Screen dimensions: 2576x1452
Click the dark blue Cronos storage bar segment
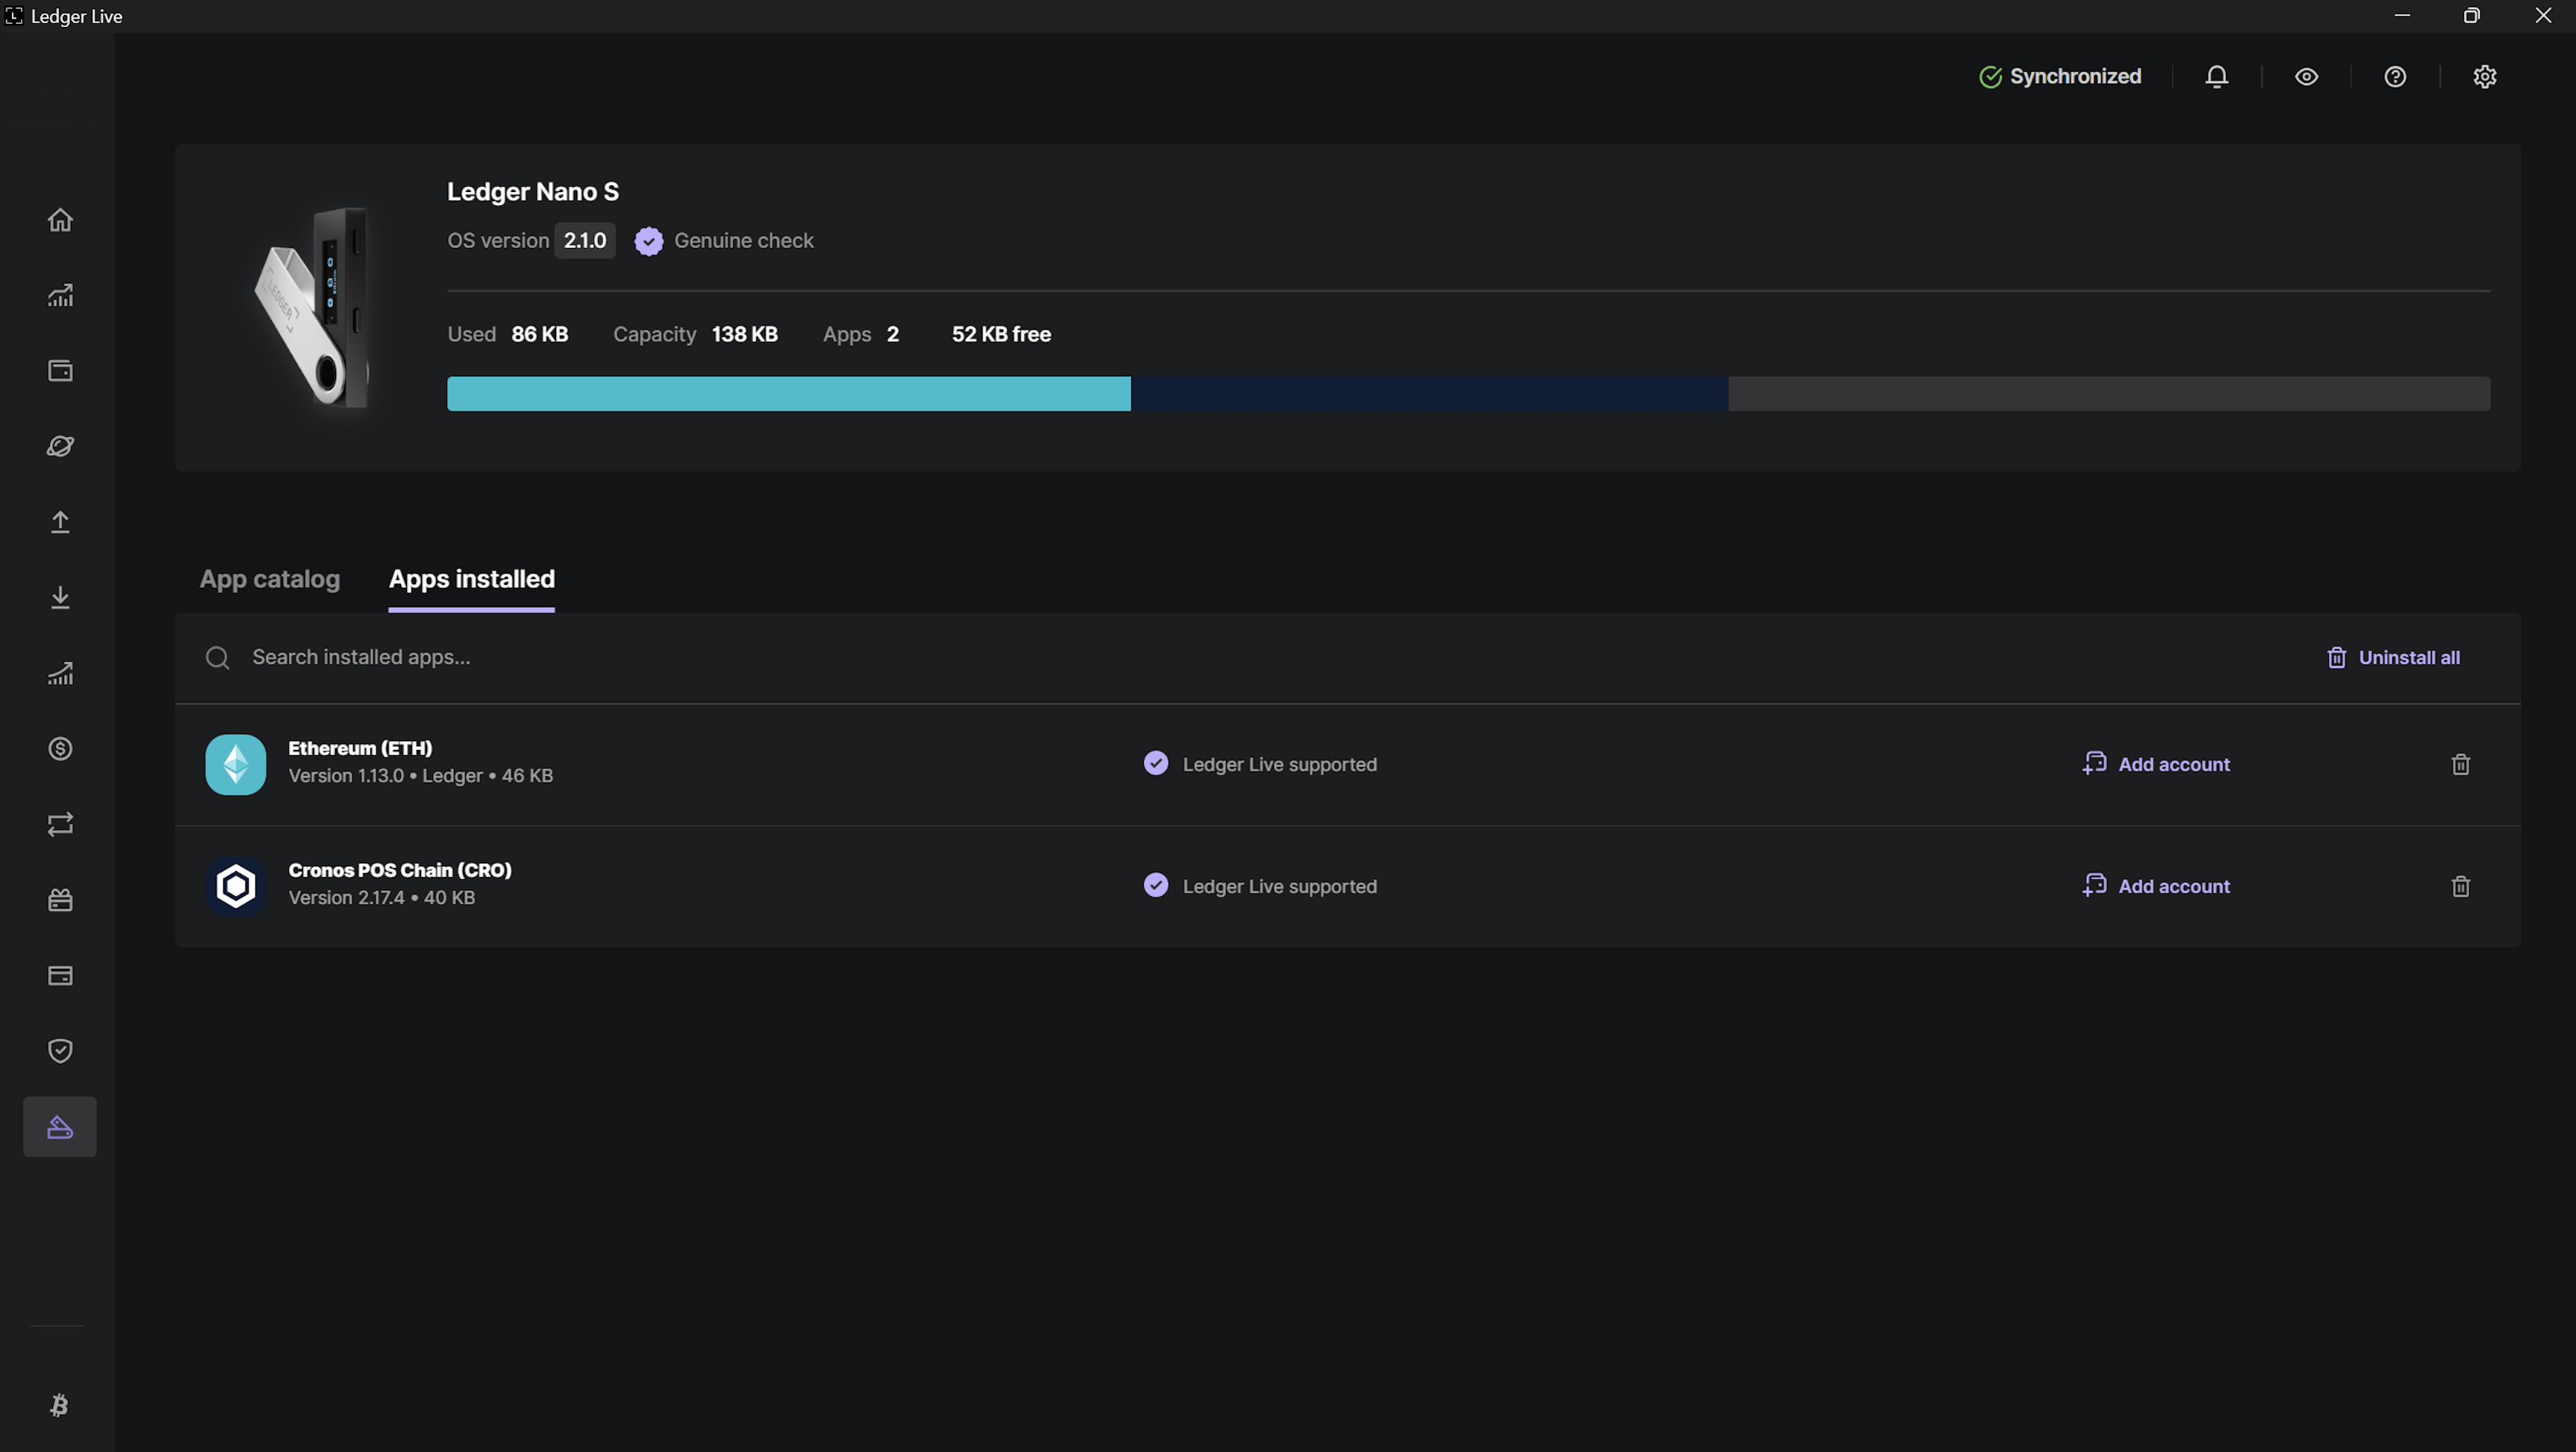pyautogui.click(x=1429, y=394)
